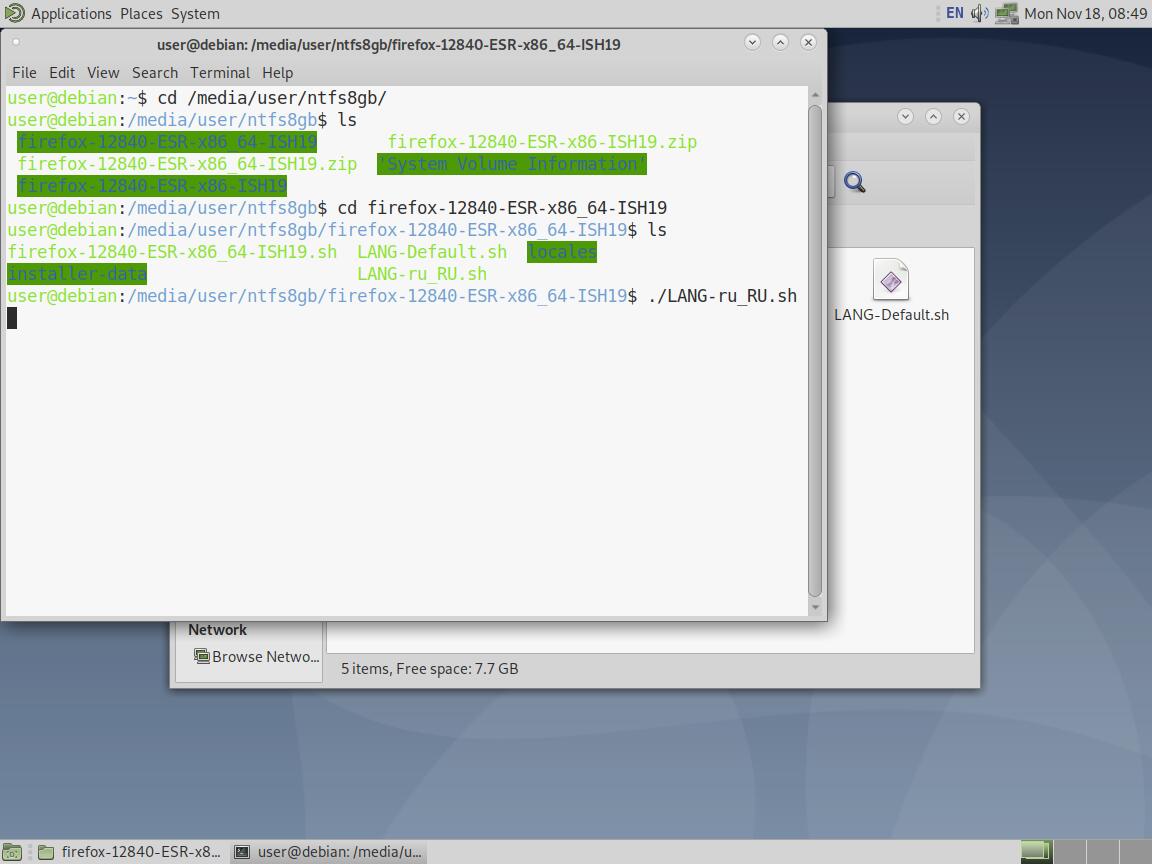The width and height of the screenshot is (1152, 864).
Task: Maximize the terminal window
Action: pos(780,42)
